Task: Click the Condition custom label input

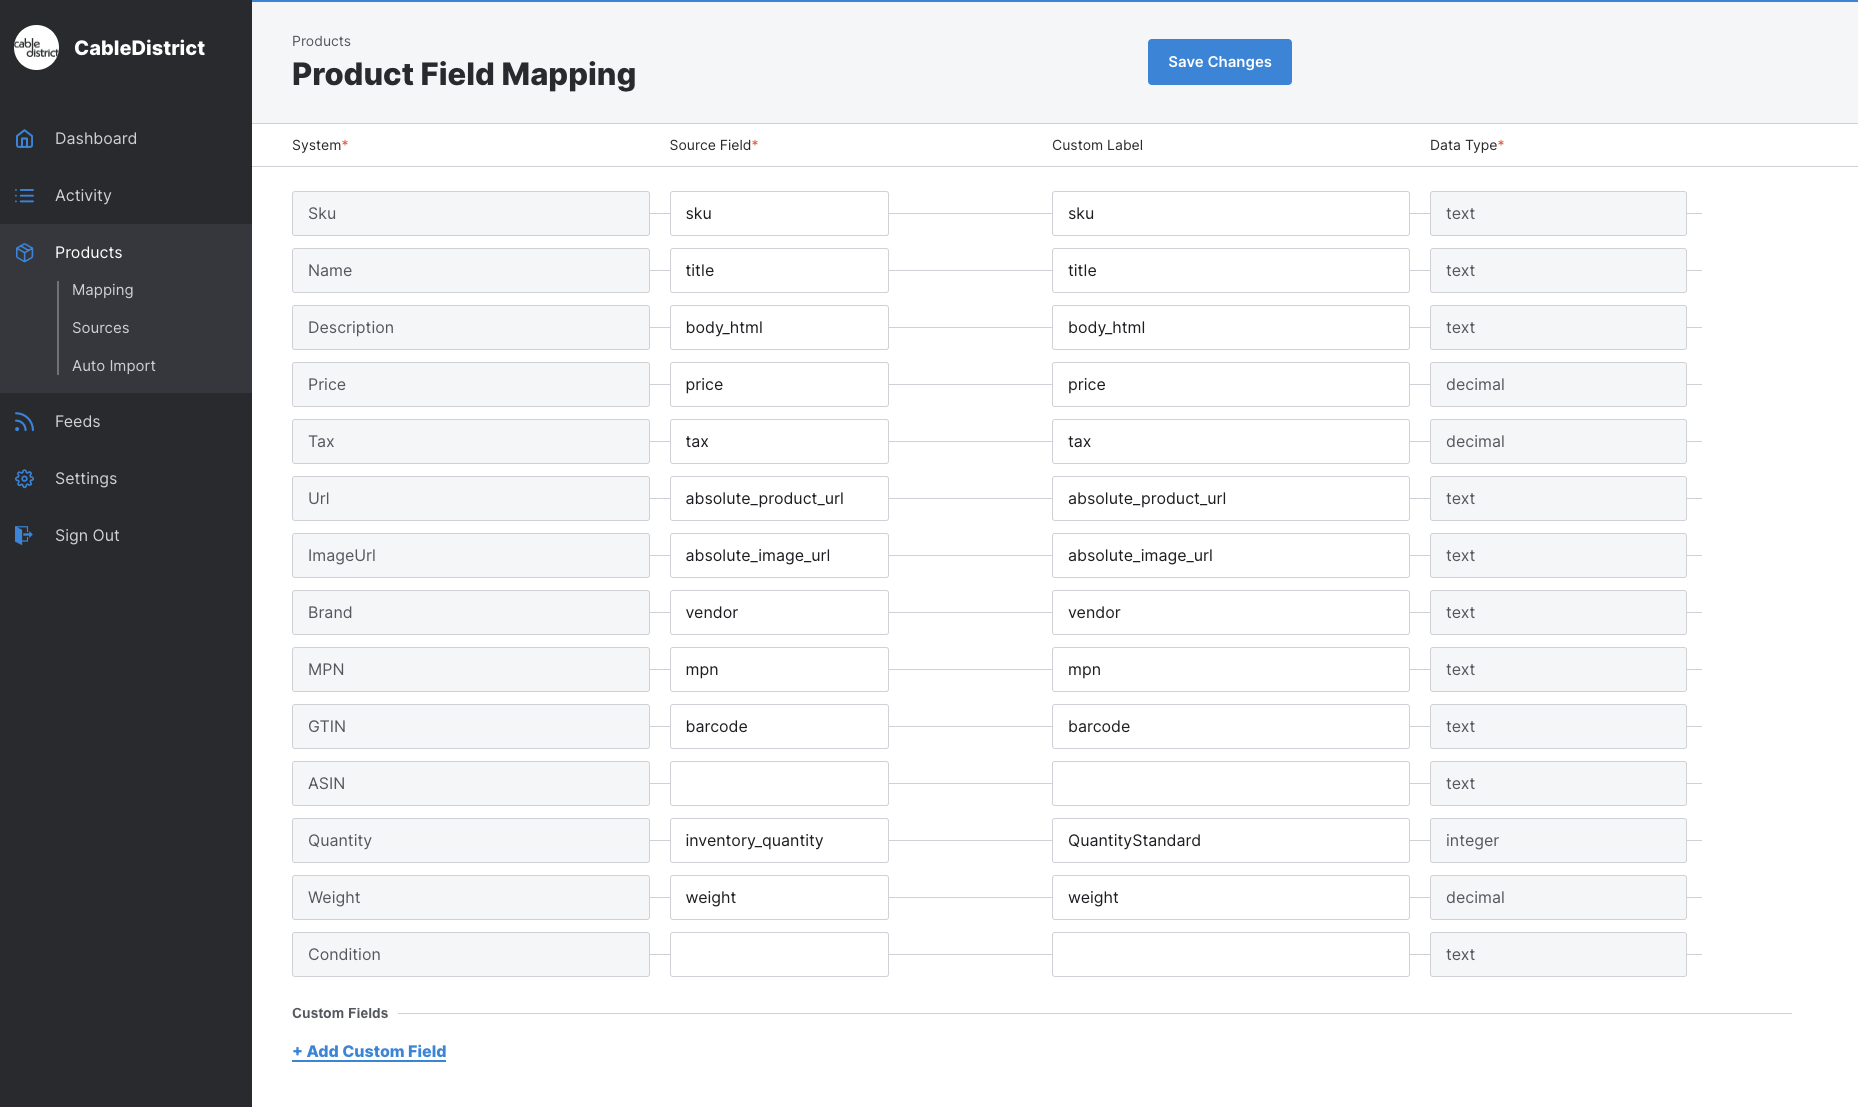Action: click(1230, 955)
